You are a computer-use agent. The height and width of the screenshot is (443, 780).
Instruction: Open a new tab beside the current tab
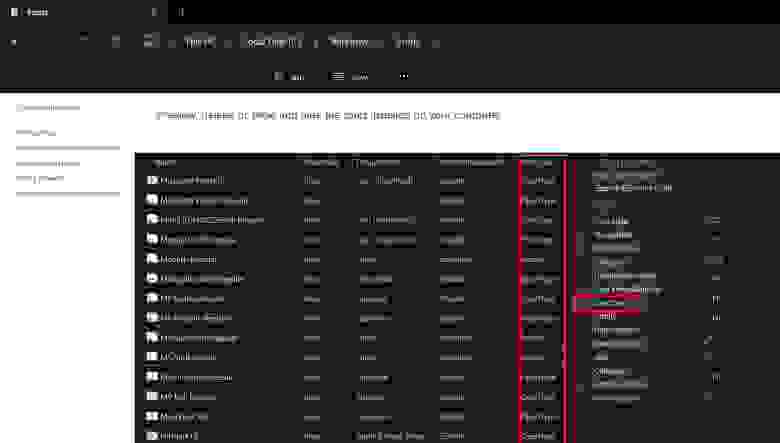[181, 12]
